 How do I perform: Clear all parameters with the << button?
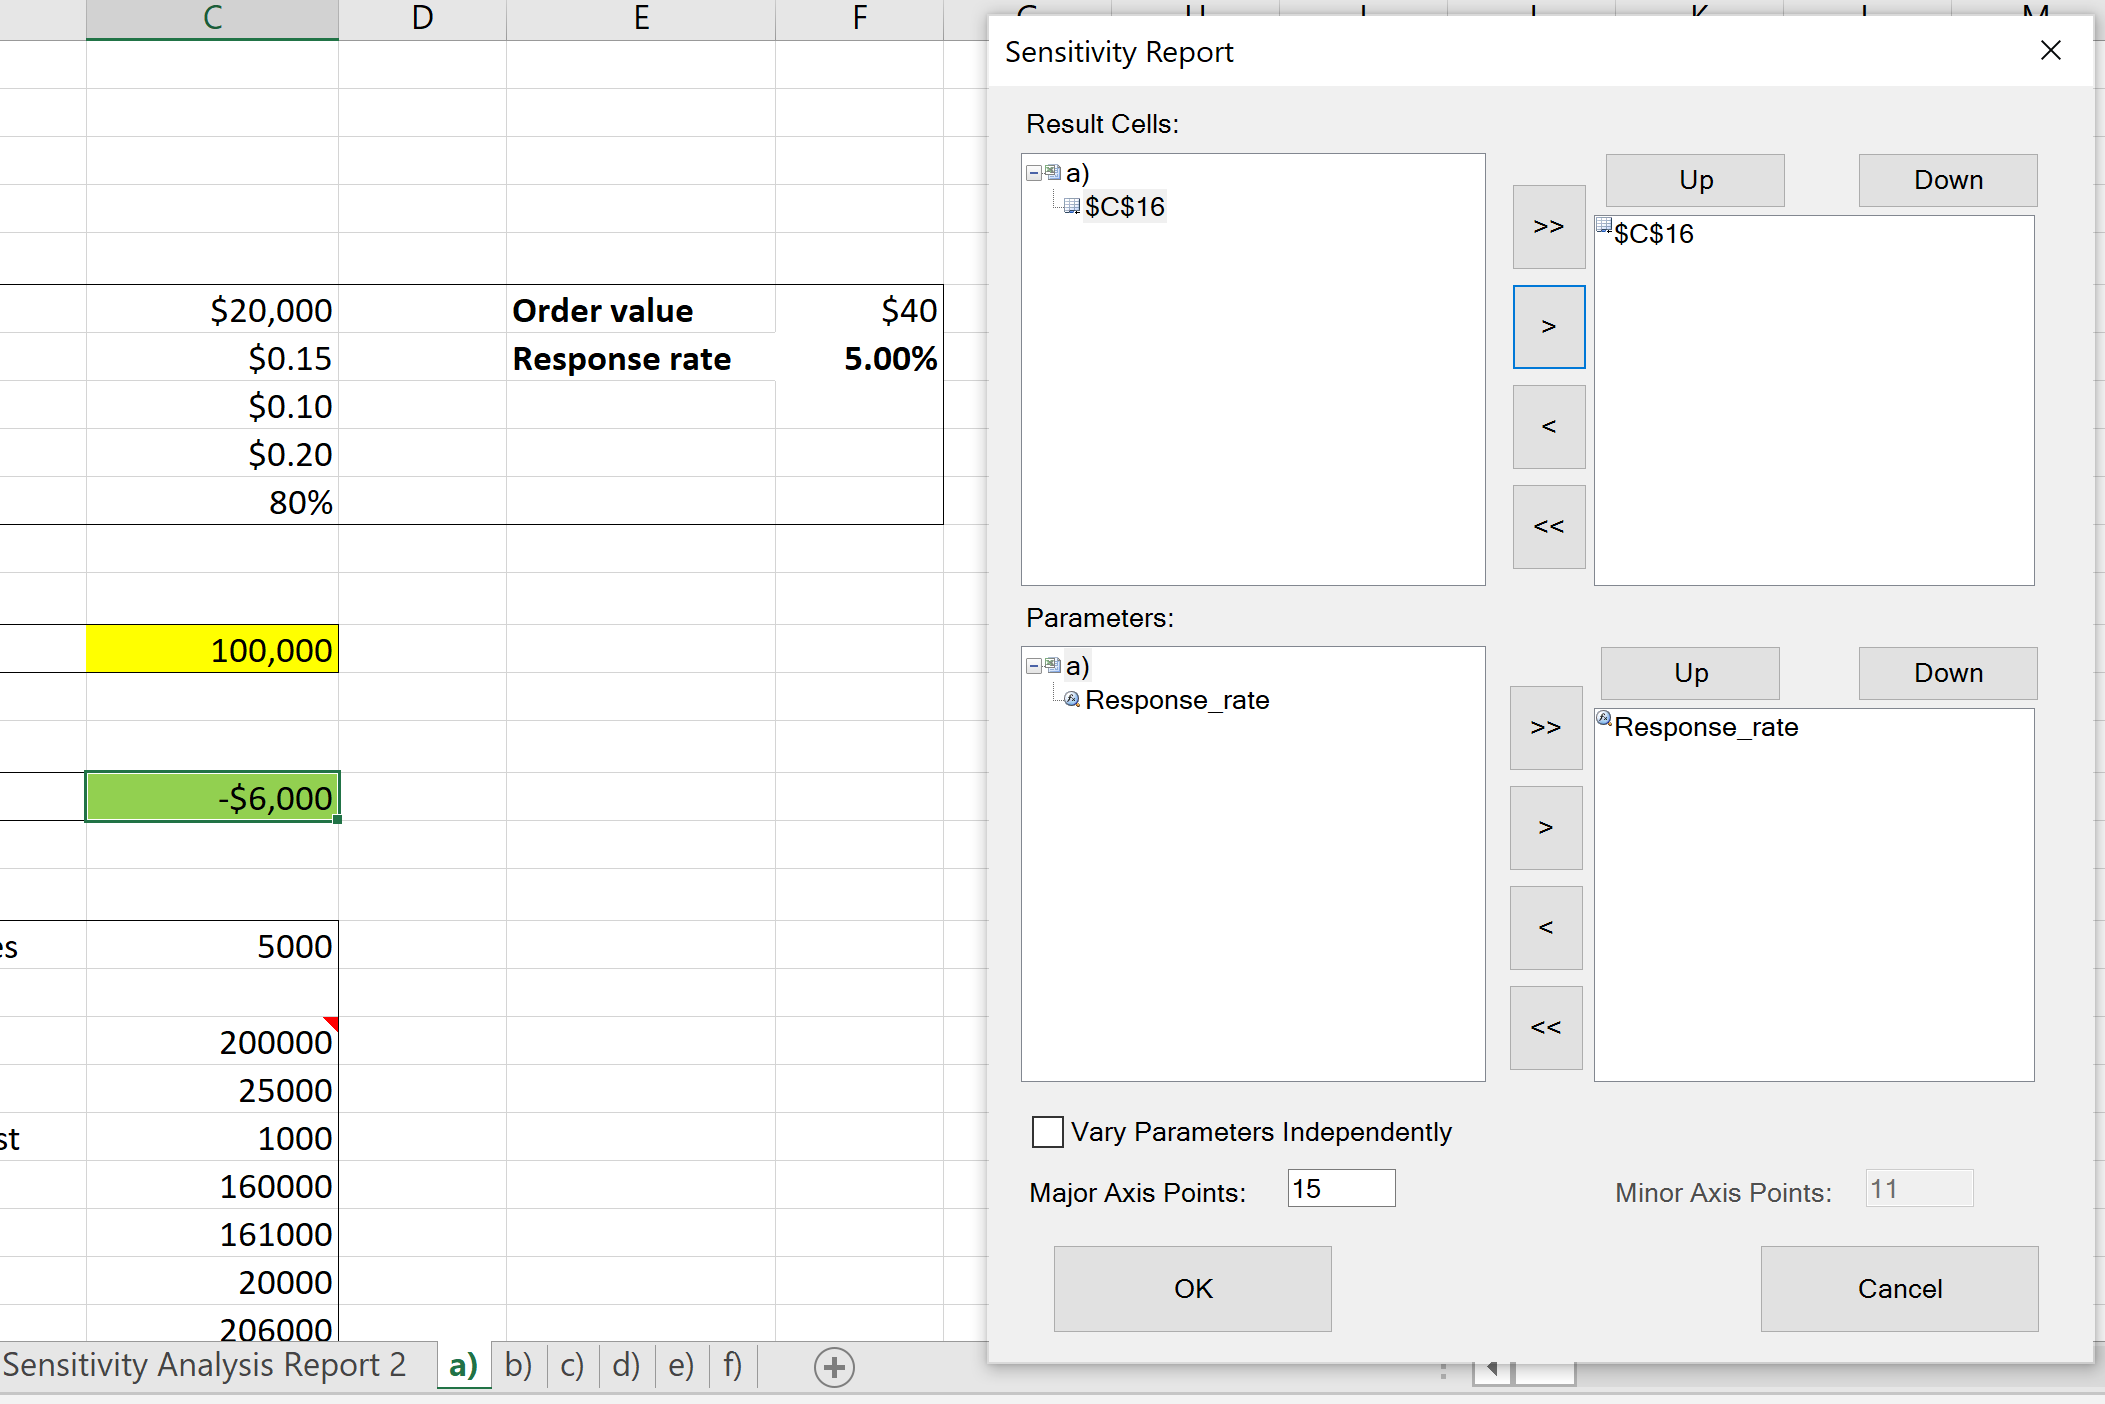[x=1545, y=1027]
